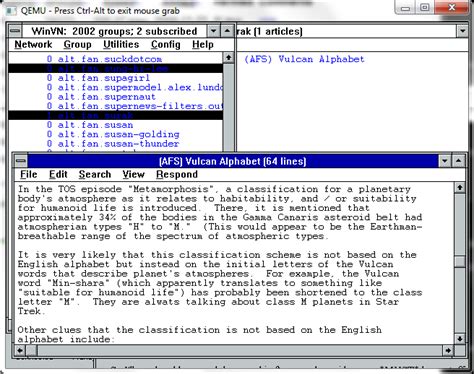Open the Utilities menu in WinVN
Screen dimensions: 474x374
(121, 45)
